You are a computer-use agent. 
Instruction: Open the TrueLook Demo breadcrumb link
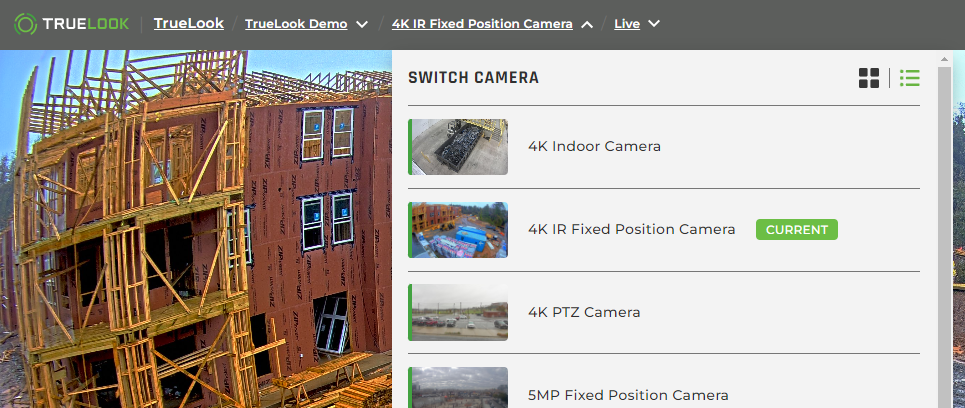point(296,24)
